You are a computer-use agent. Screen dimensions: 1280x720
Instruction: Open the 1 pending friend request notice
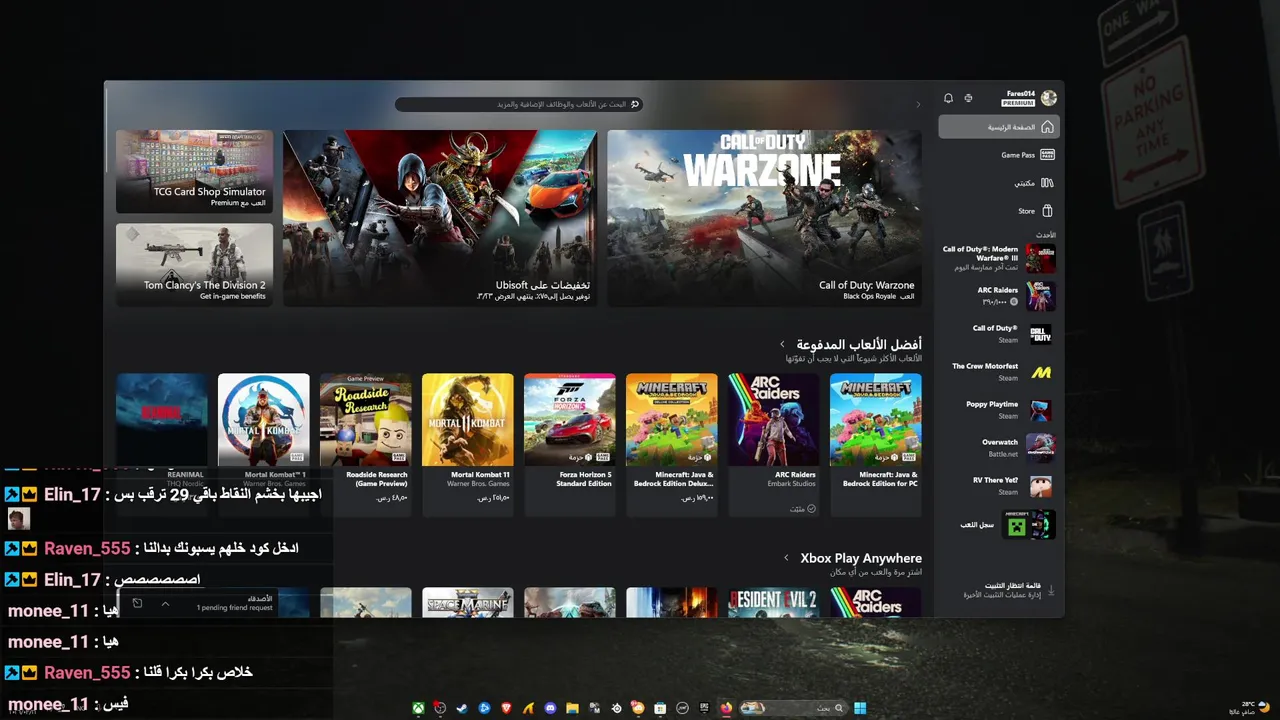[x=235, y=608]
